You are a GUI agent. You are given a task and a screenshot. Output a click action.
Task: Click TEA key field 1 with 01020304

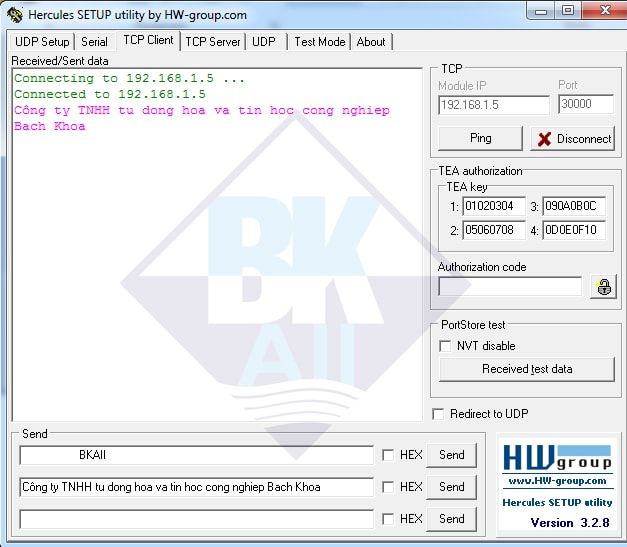[x=494, y=206]
